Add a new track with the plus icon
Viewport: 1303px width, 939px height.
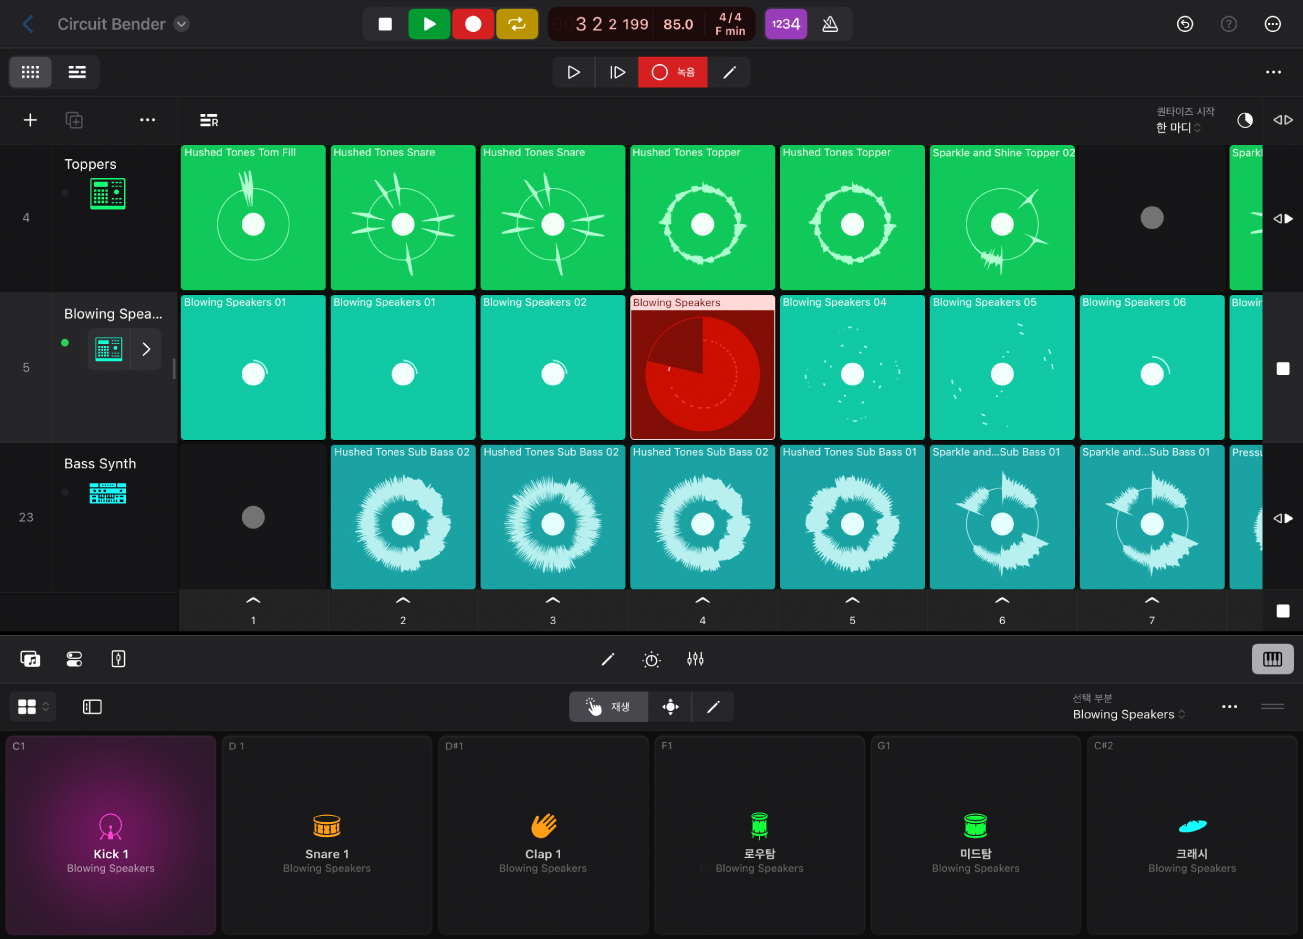point(30,120)
